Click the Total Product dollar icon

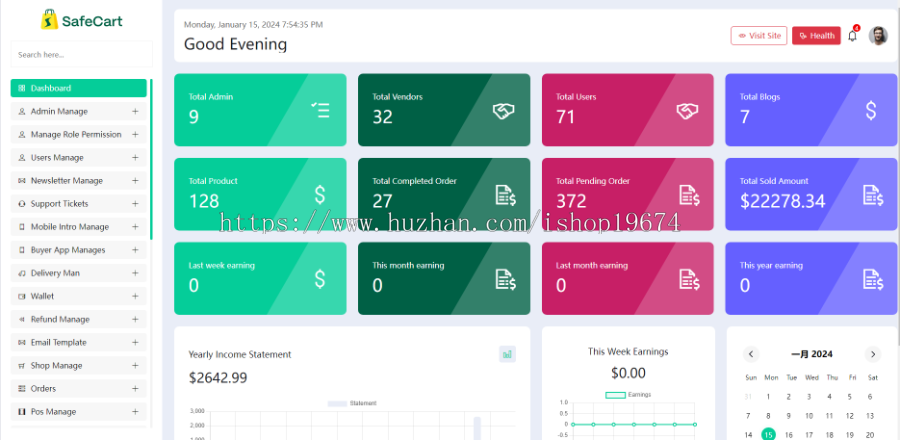(x=320, y=195)
